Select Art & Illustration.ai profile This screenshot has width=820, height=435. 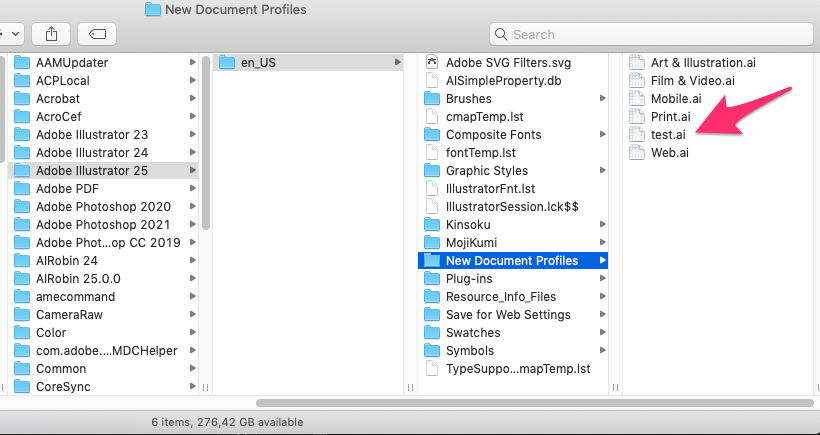pos(702,63)
